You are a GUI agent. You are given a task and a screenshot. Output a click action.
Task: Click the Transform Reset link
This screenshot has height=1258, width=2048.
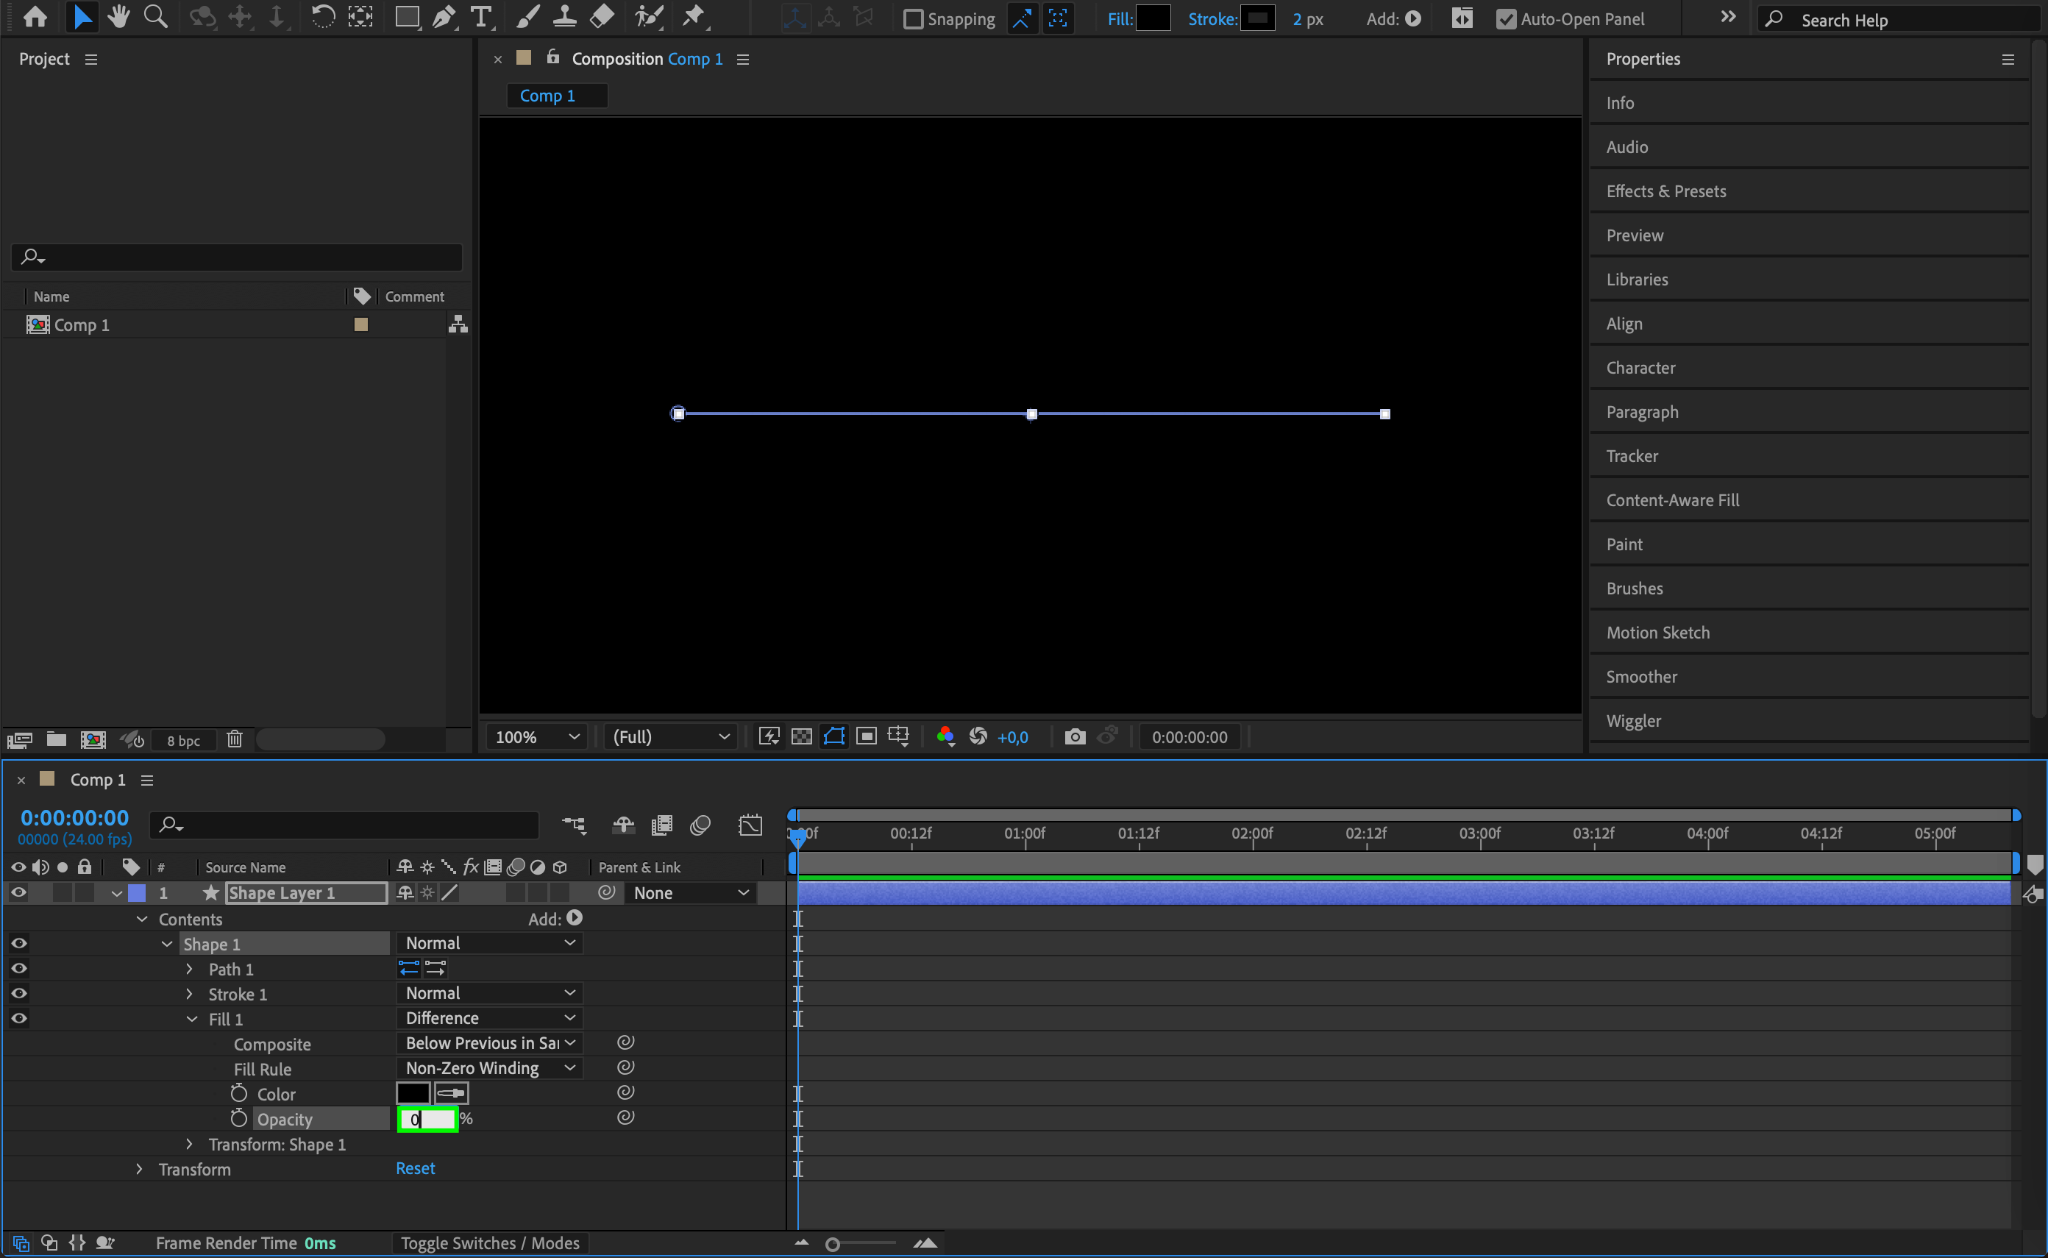click(415, 1168)
